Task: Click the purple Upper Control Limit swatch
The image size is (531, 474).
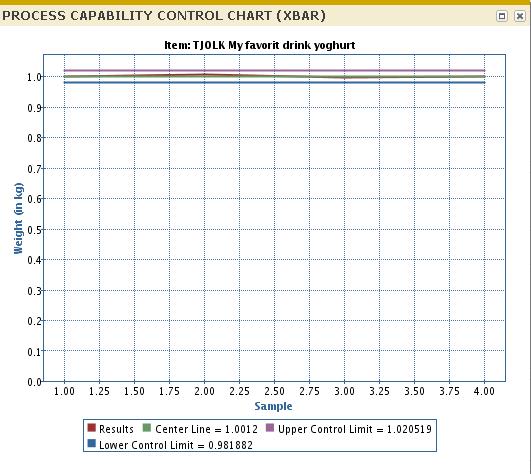Action: click(x=270, y=428)
